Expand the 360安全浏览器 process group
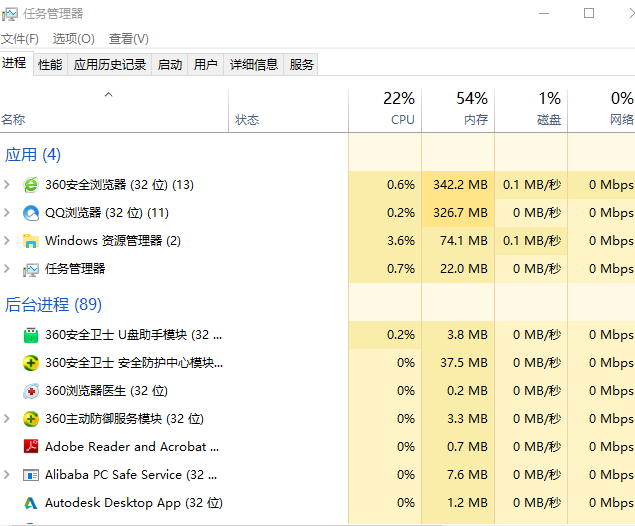 click(x=8, y=185)
